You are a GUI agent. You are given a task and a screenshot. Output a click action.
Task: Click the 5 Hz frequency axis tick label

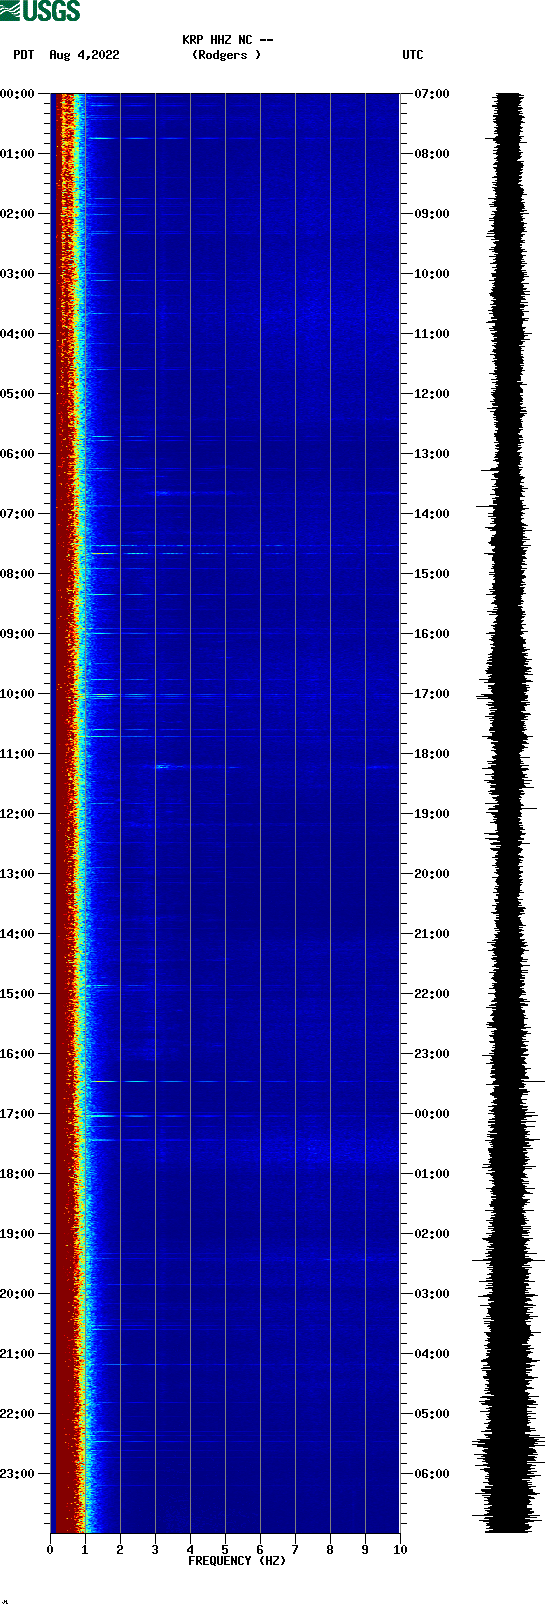click(x=225, y=1550)
